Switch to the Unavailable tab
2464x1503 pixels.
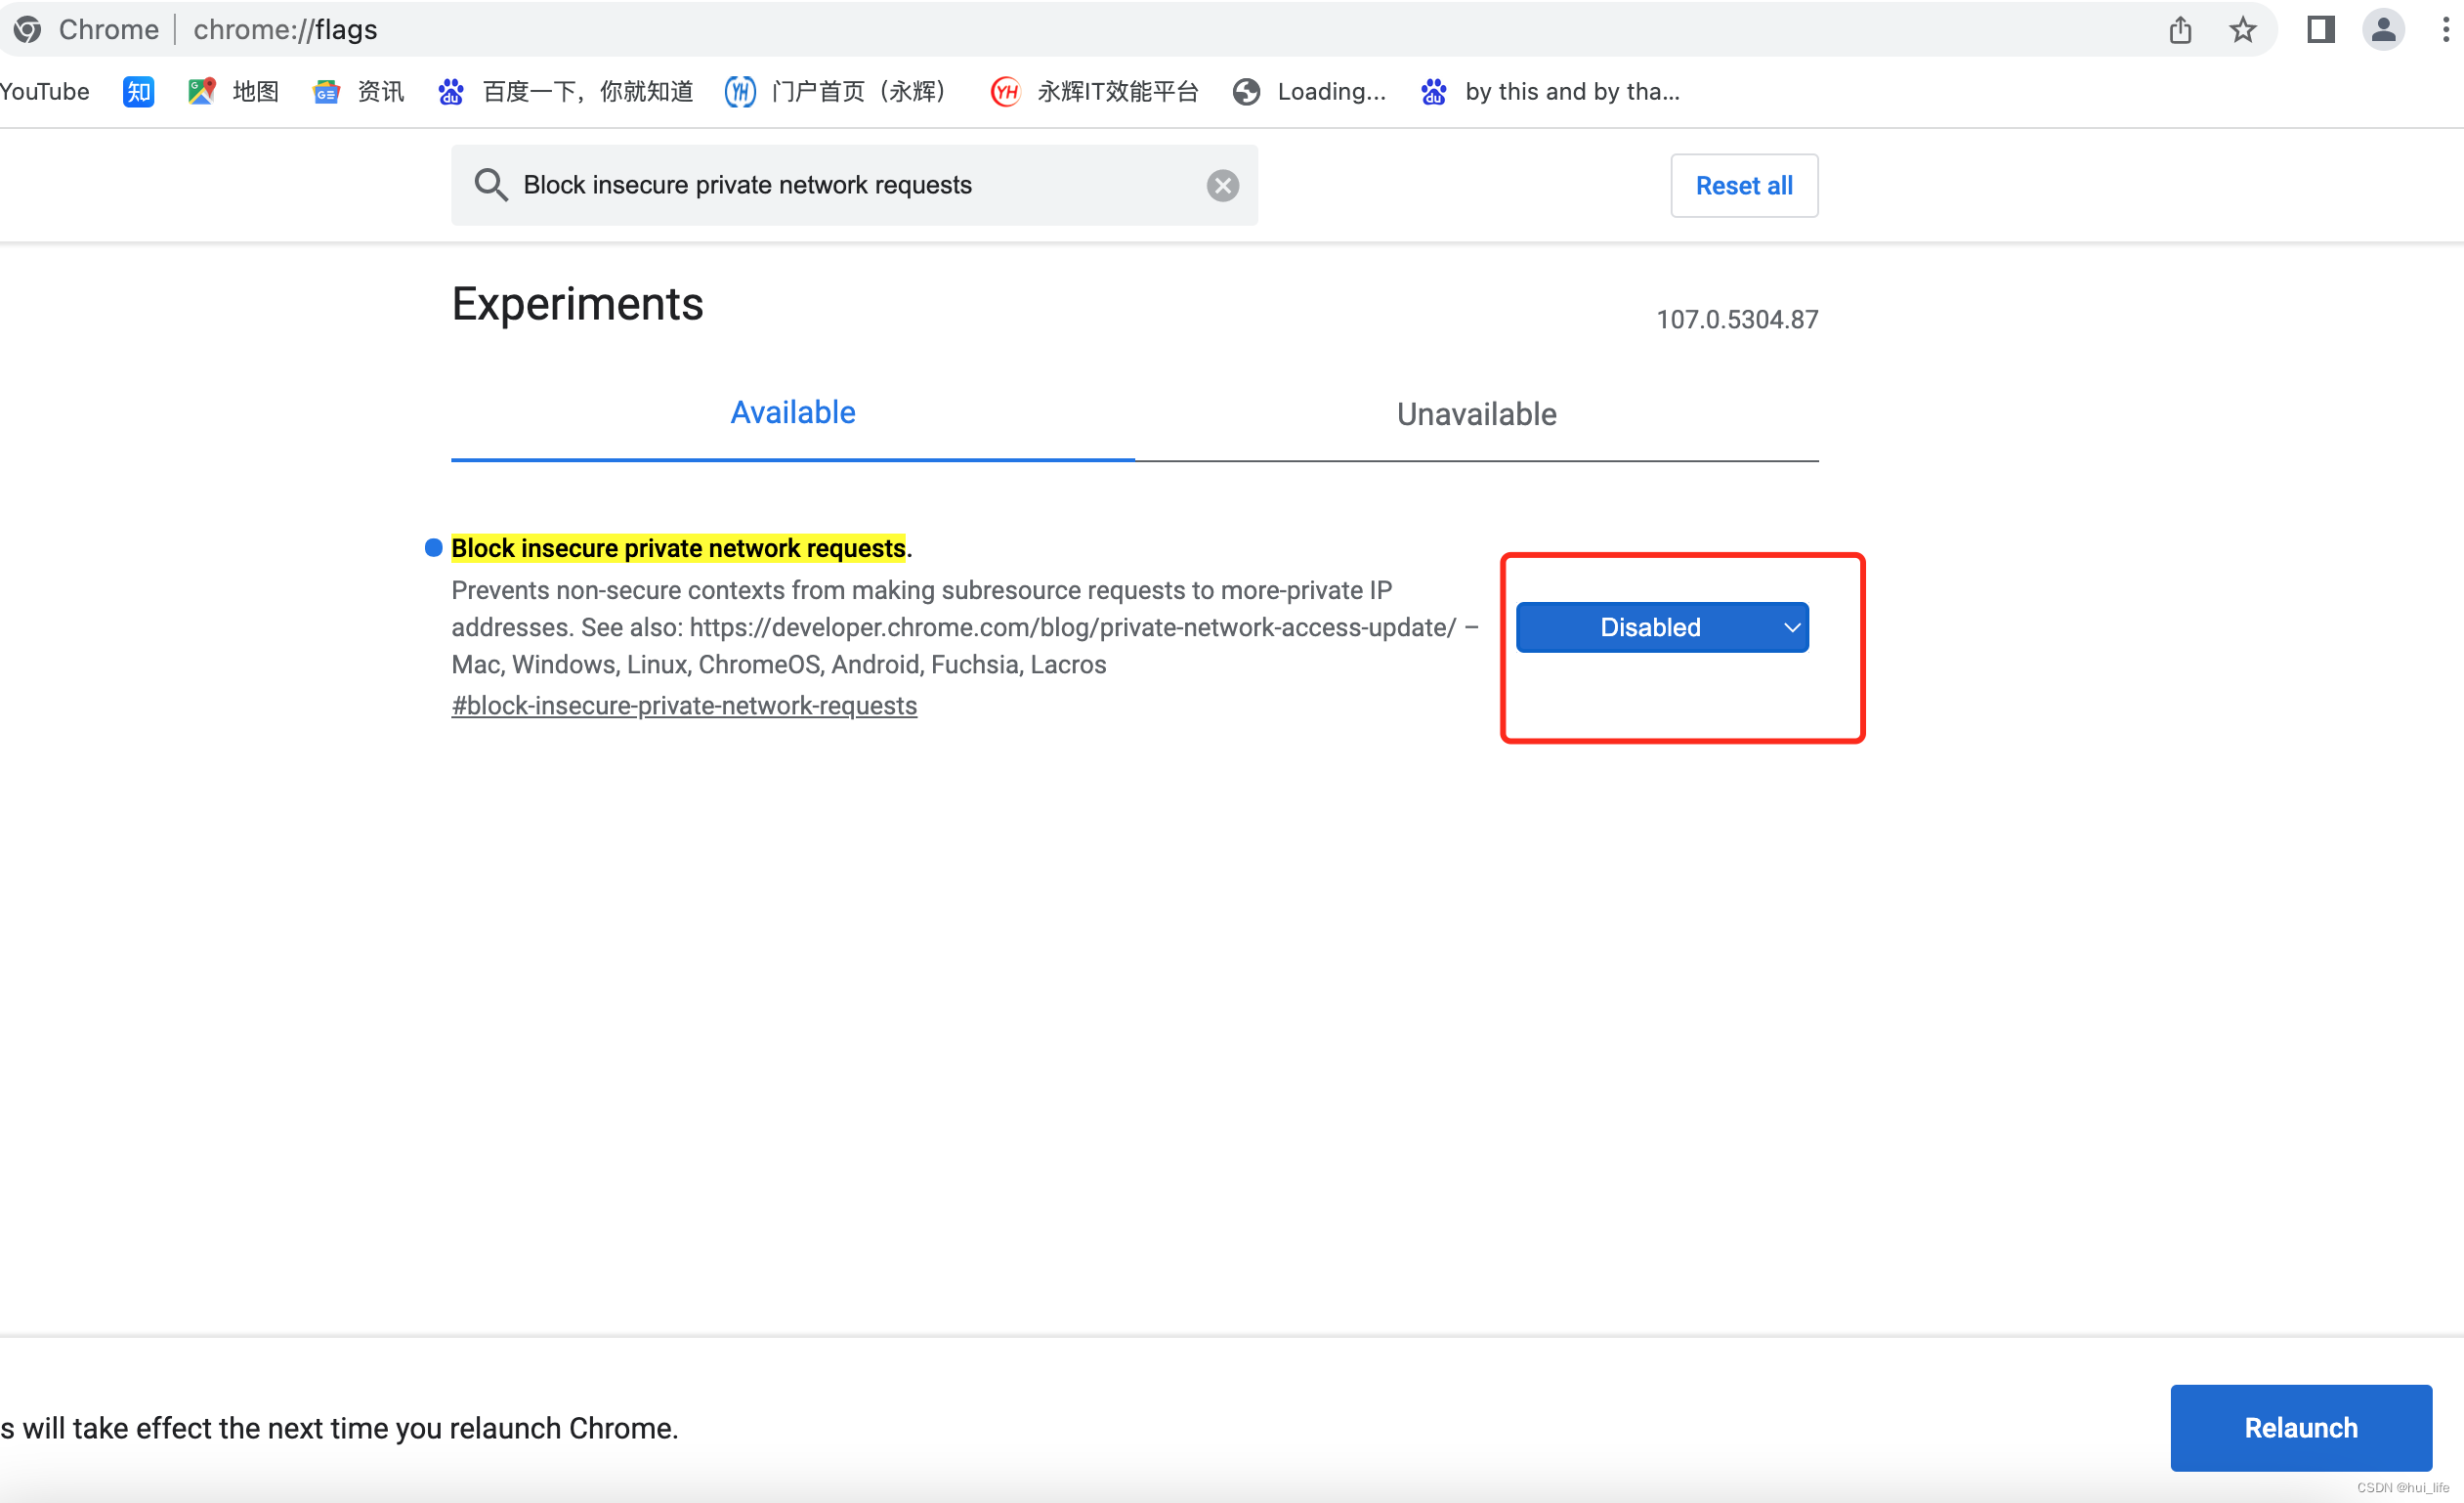(1476, 413)
